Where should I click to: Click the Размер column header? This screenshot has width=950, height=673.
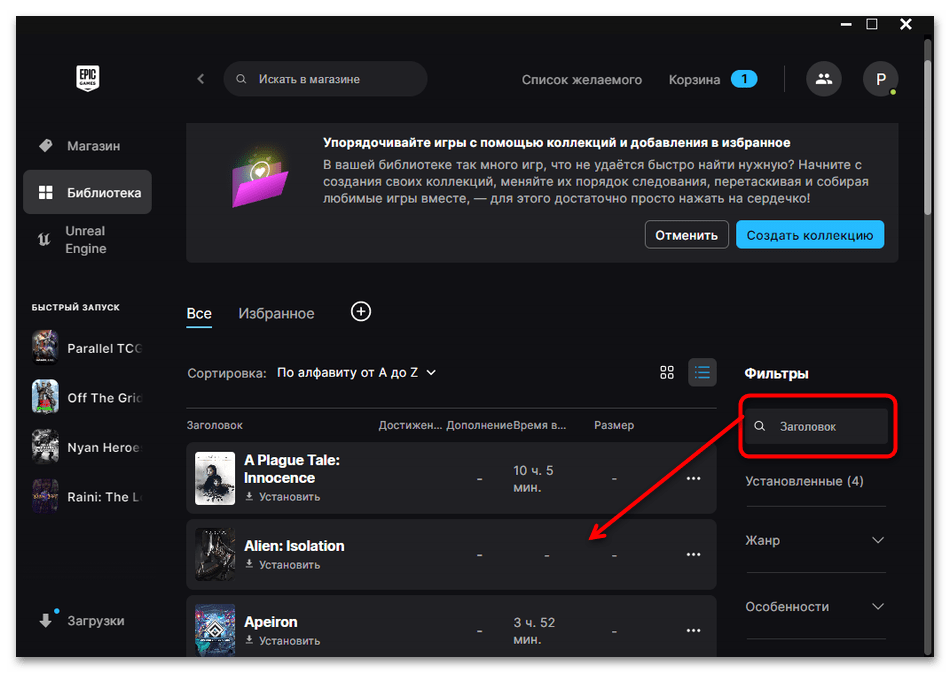(614, 425)
